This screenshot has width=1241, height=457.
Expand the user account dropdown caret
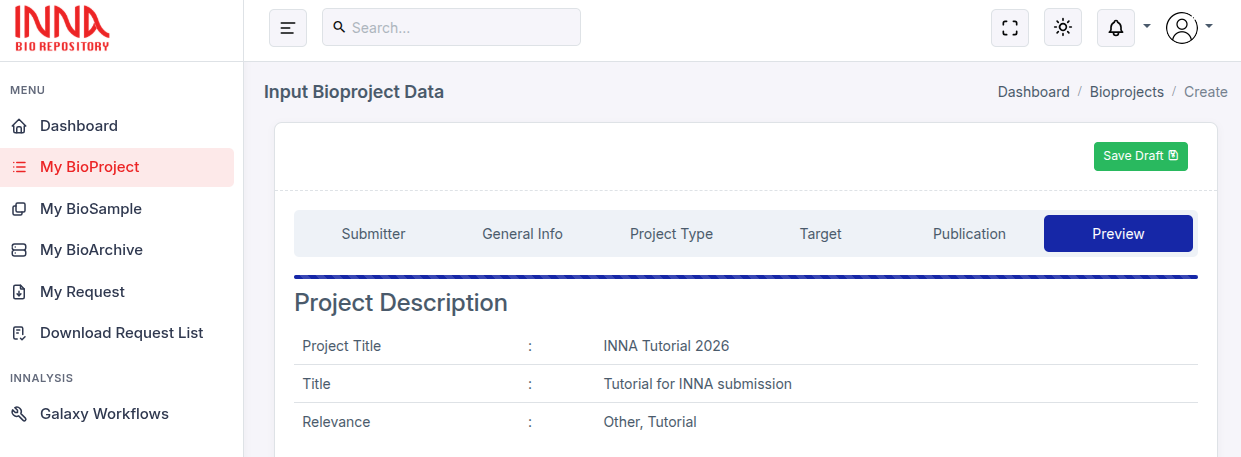(x=1209, y=26)
